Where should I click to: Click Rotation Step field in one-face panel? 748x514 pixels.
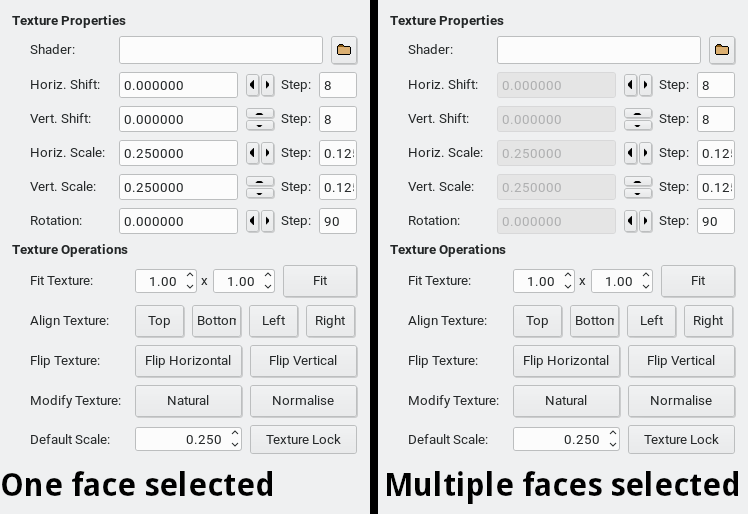coord(338,221)
